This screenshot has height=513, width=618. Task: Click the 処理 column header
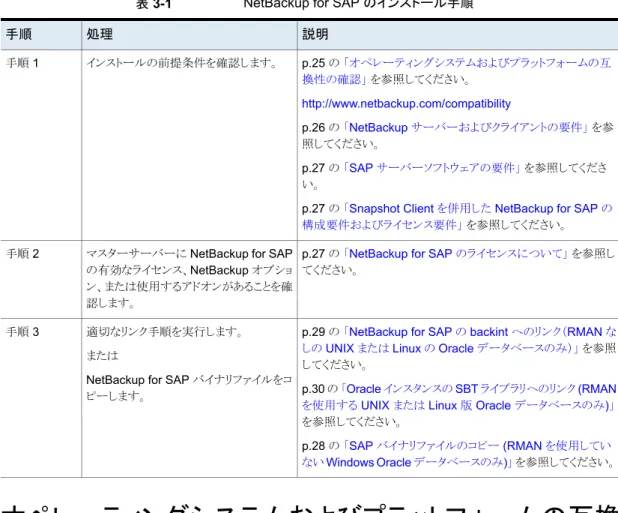(x=99, y=34)
